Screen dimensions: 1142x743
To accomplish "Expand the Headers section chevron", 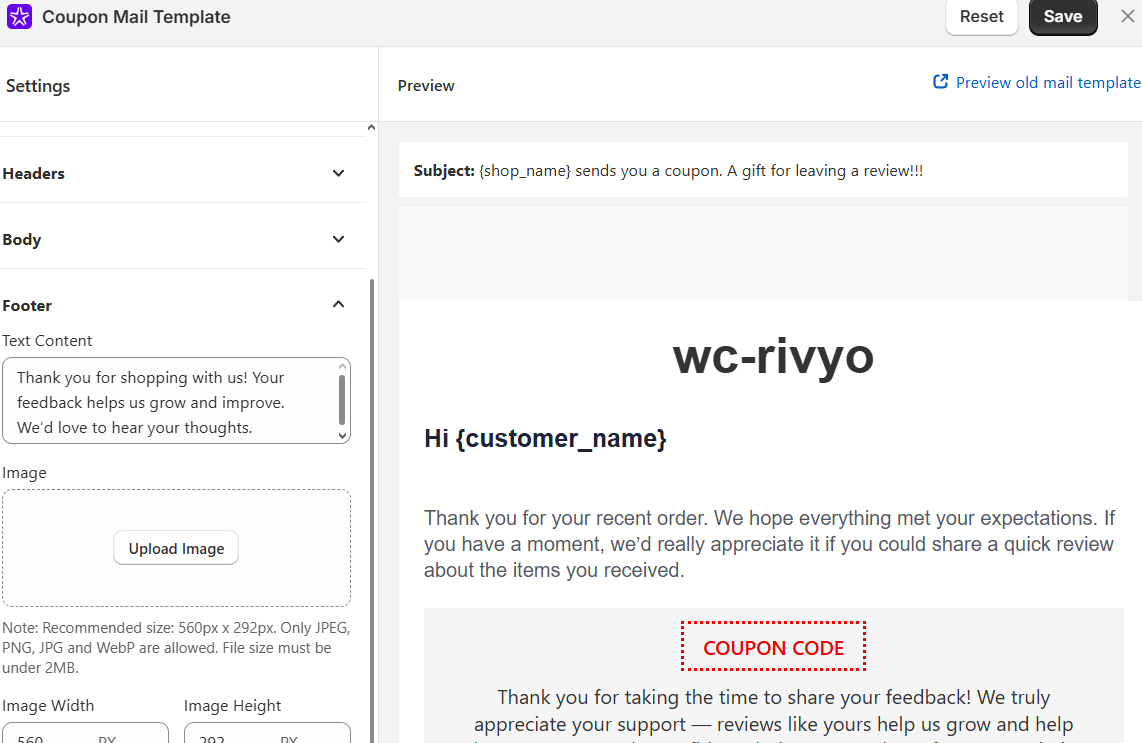I will tap(338, 173).
